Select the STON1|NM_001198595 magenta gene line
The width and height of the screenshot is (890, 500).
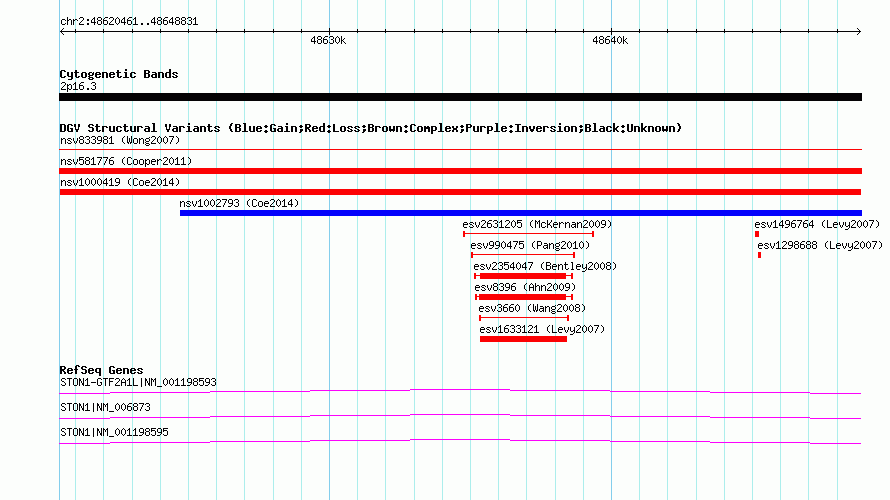[460, 442]
